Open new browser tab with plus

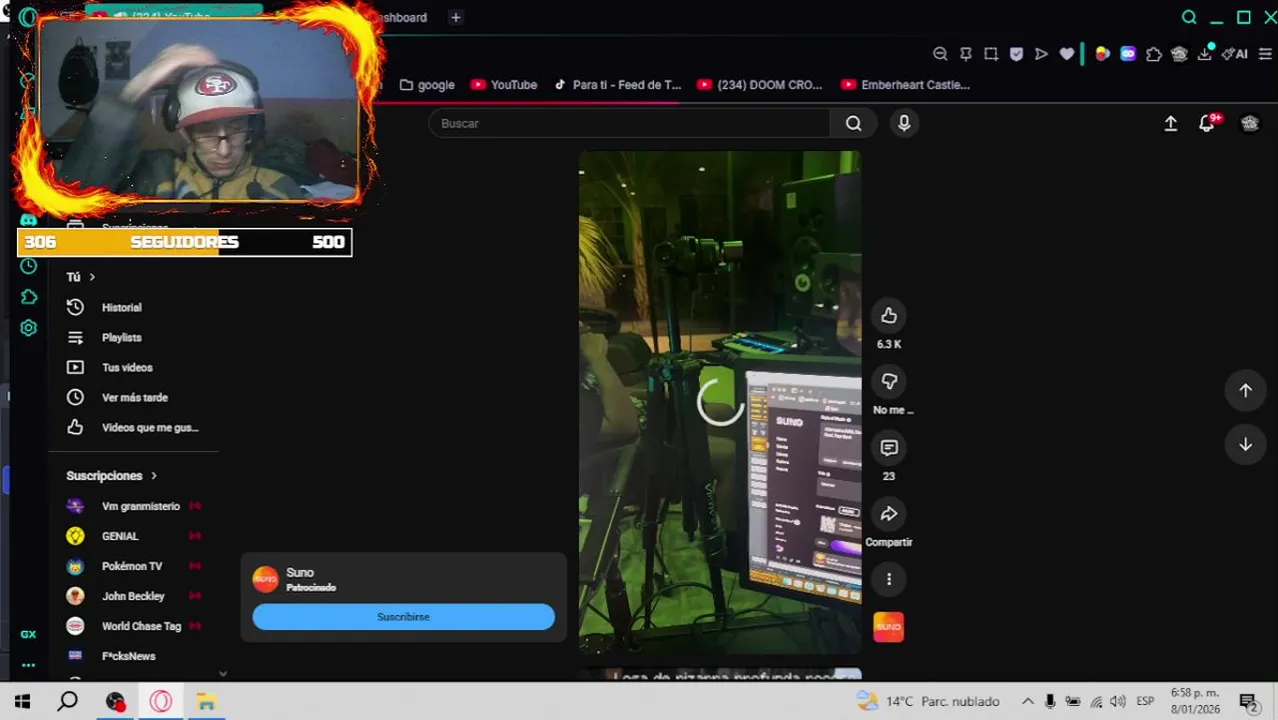(x=455, y=17)
